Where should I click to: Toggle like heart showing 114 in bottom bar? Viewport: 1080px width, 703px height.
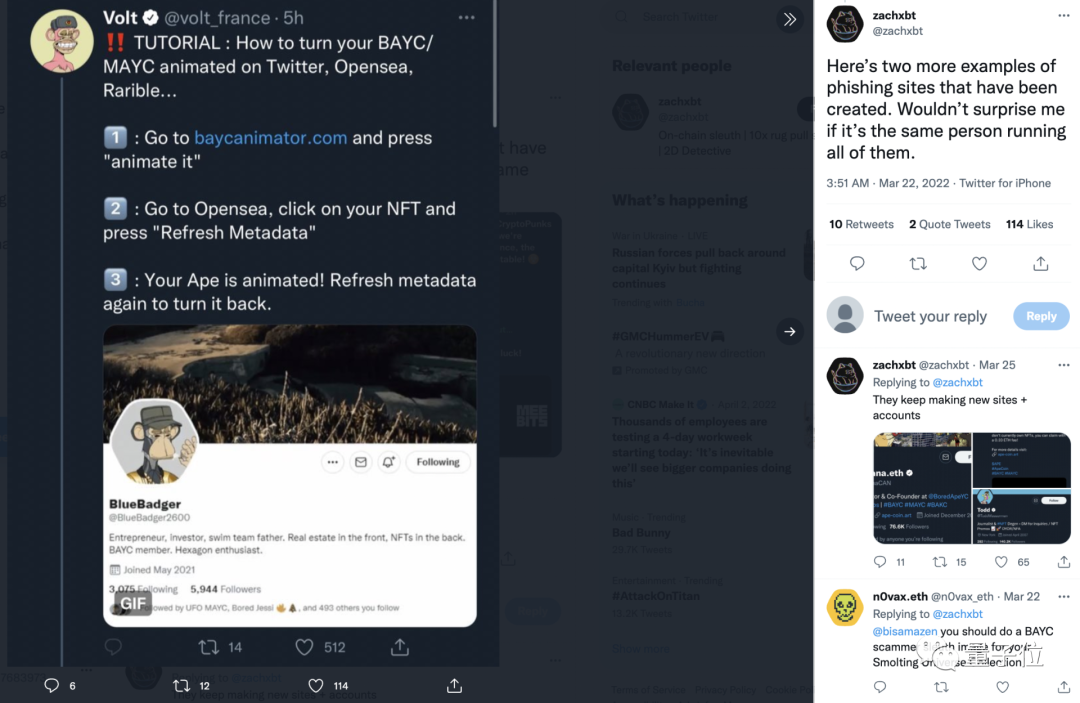[316, 685]
